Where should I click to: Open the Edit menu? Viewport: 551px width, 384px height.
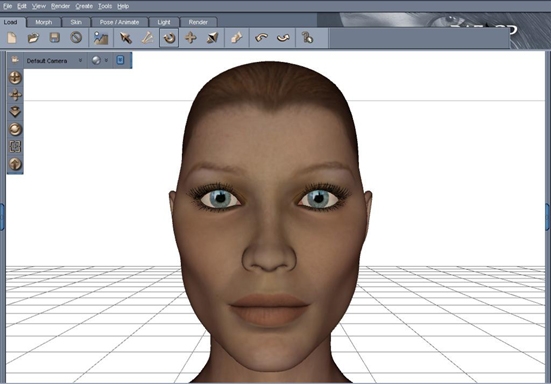[22, 6]
